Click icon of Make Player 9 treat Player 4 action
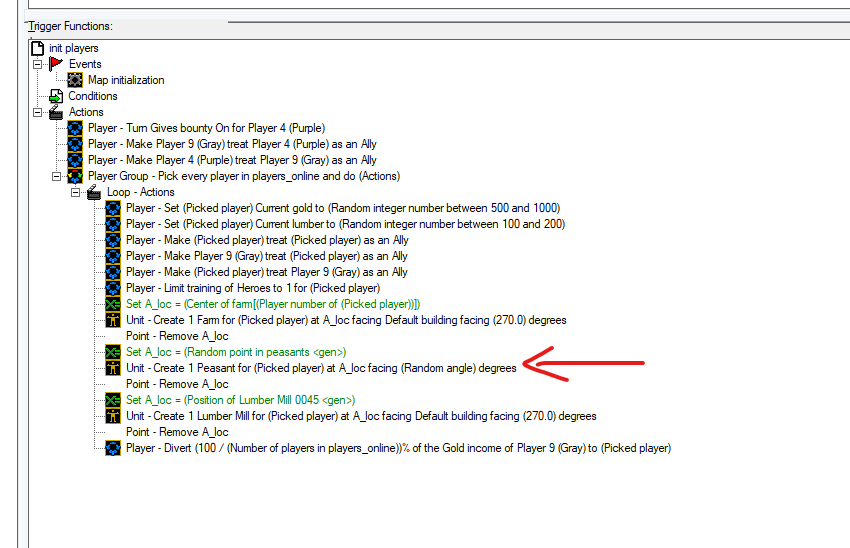 click(x=75, y=144)
